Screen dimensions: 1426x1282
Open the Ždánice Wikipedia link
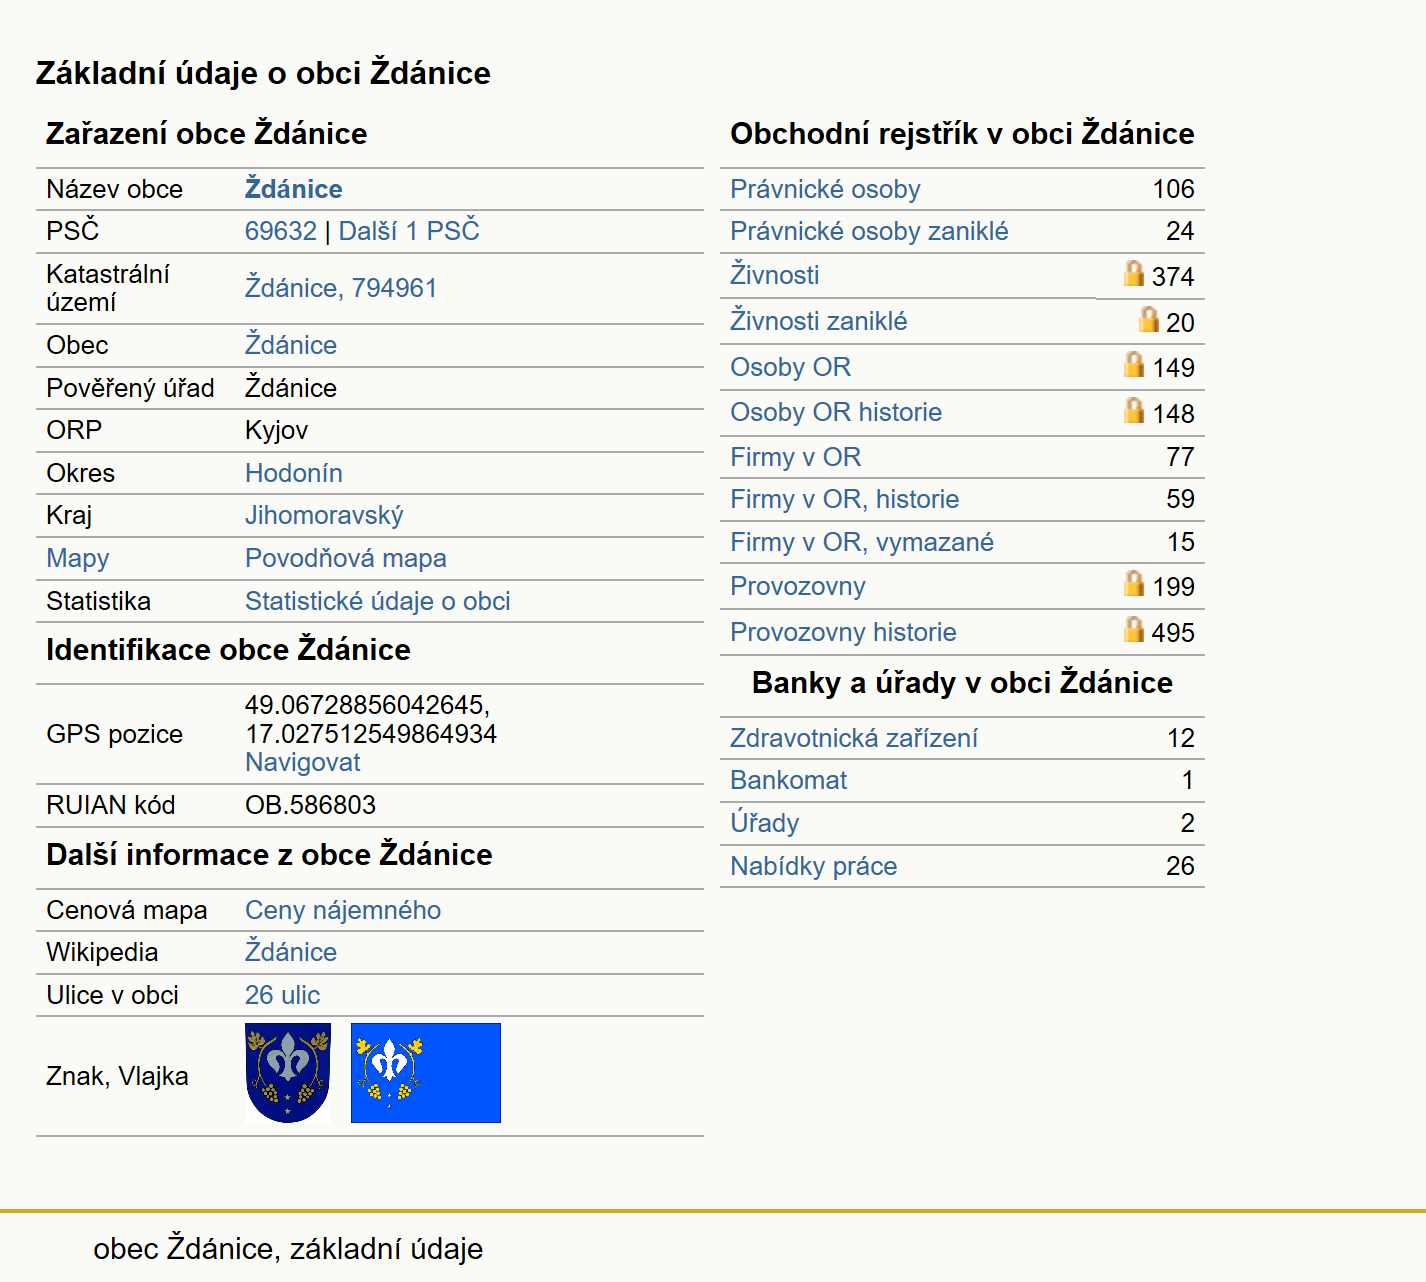pos(291,952)
